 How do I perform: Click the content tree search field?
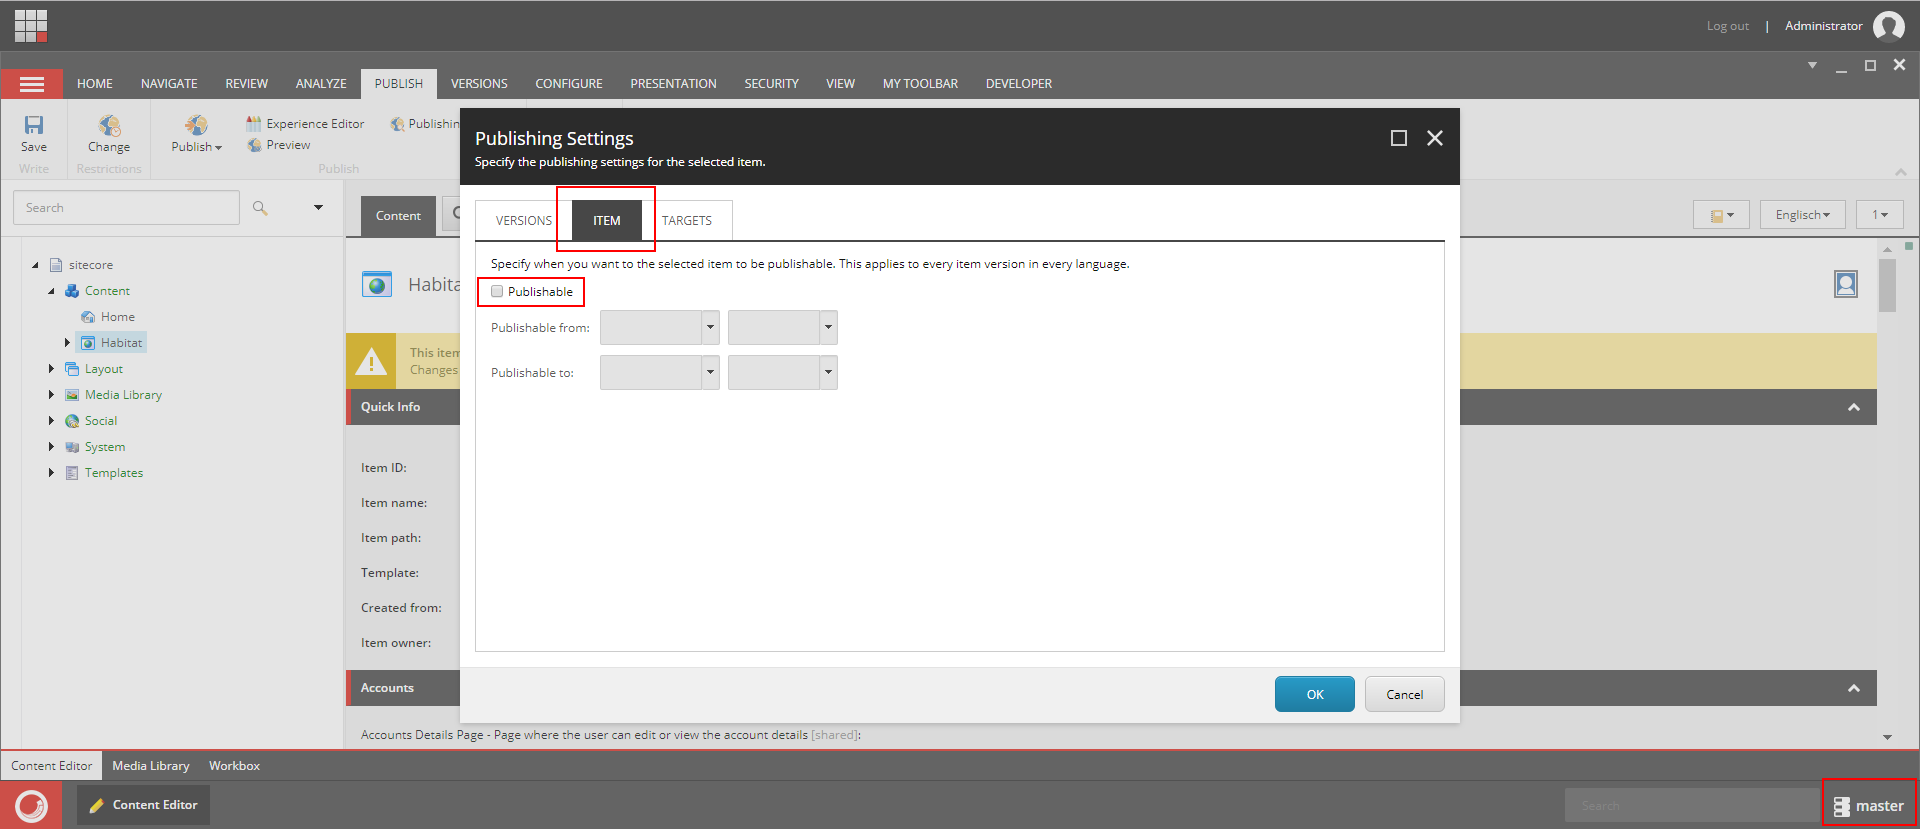coord(126,208)
